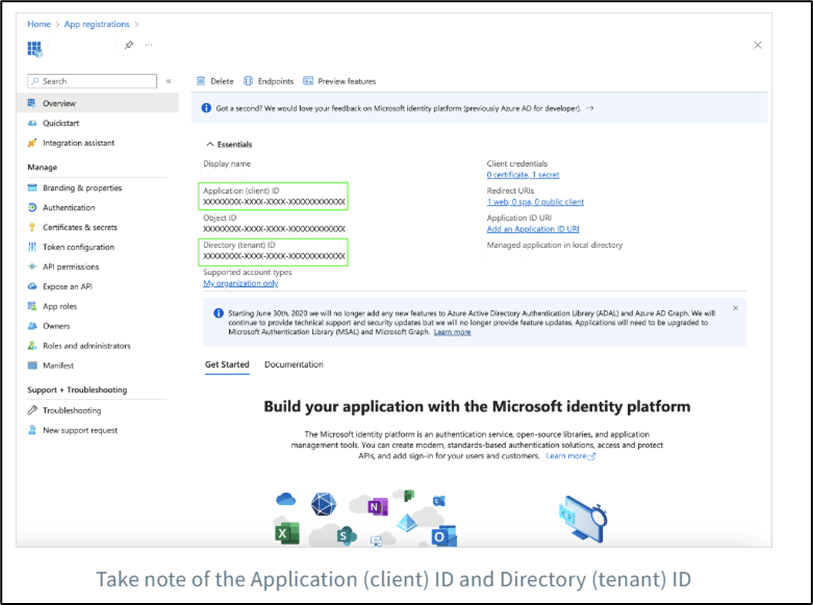This screenshot has height=605, width=813.
Task: Click the Token configuration icon
Action: tap(32, 247)
